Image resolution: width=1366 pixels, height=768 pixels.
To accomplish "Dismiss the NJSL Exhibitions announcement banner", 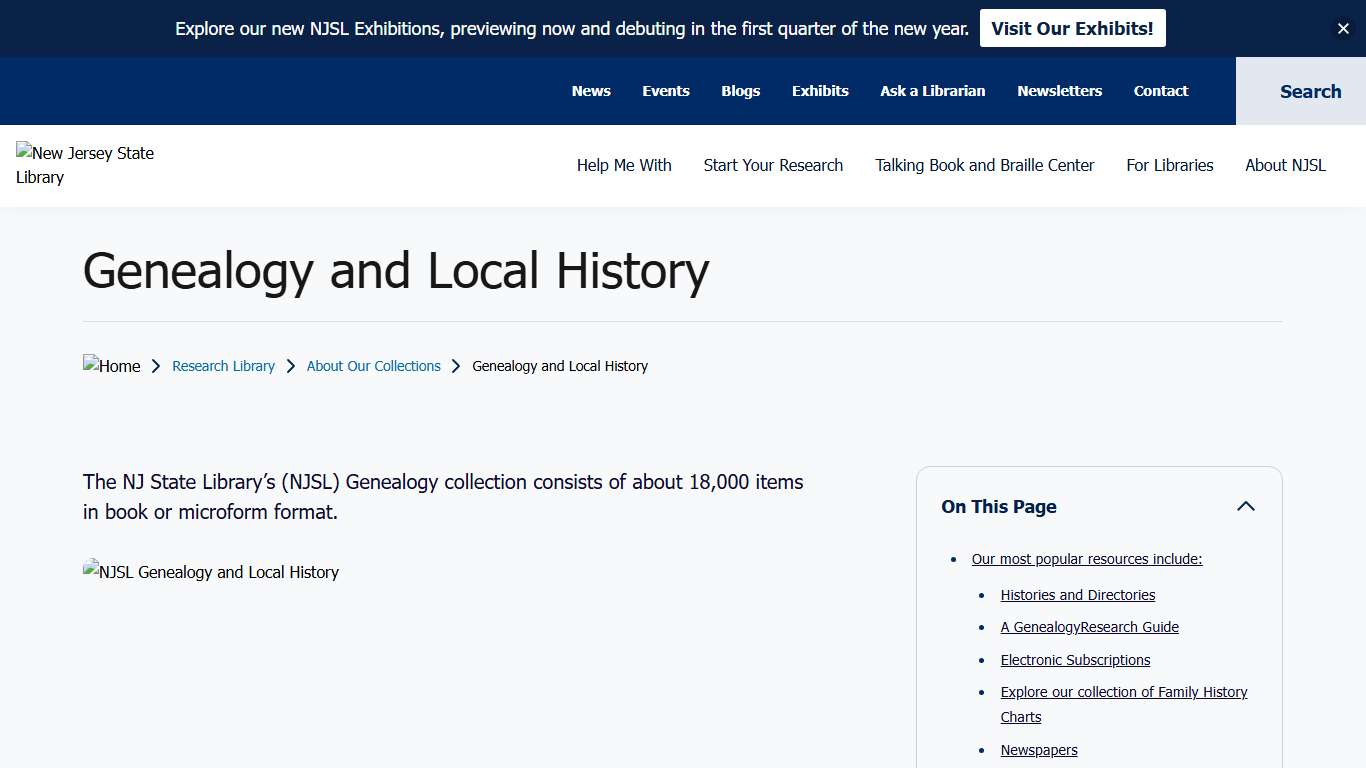I will pyautogui.click(x=1343, y=28).
